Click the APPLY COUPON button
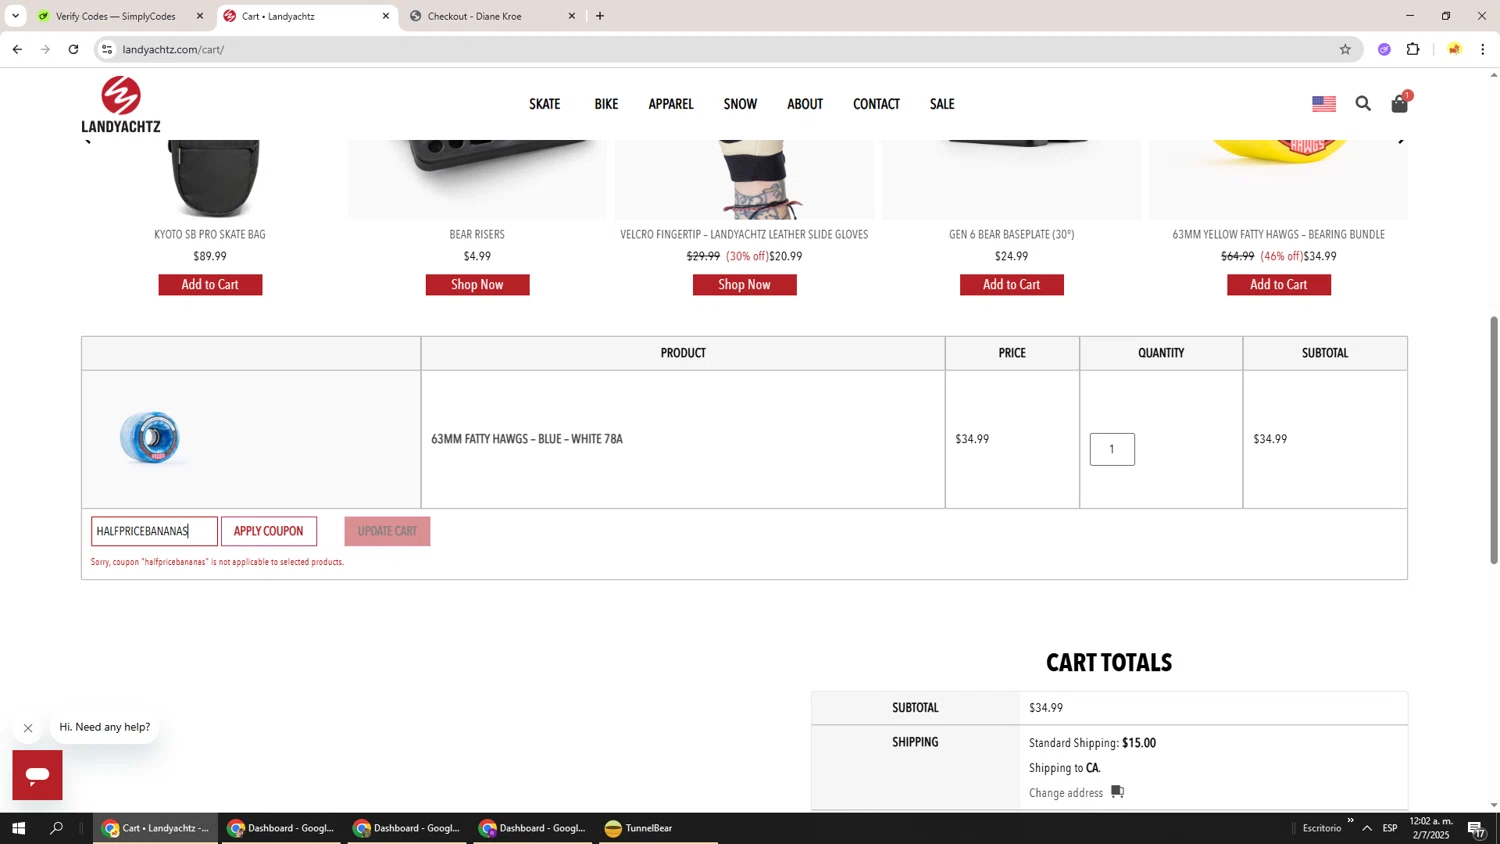 coord(268,531)
